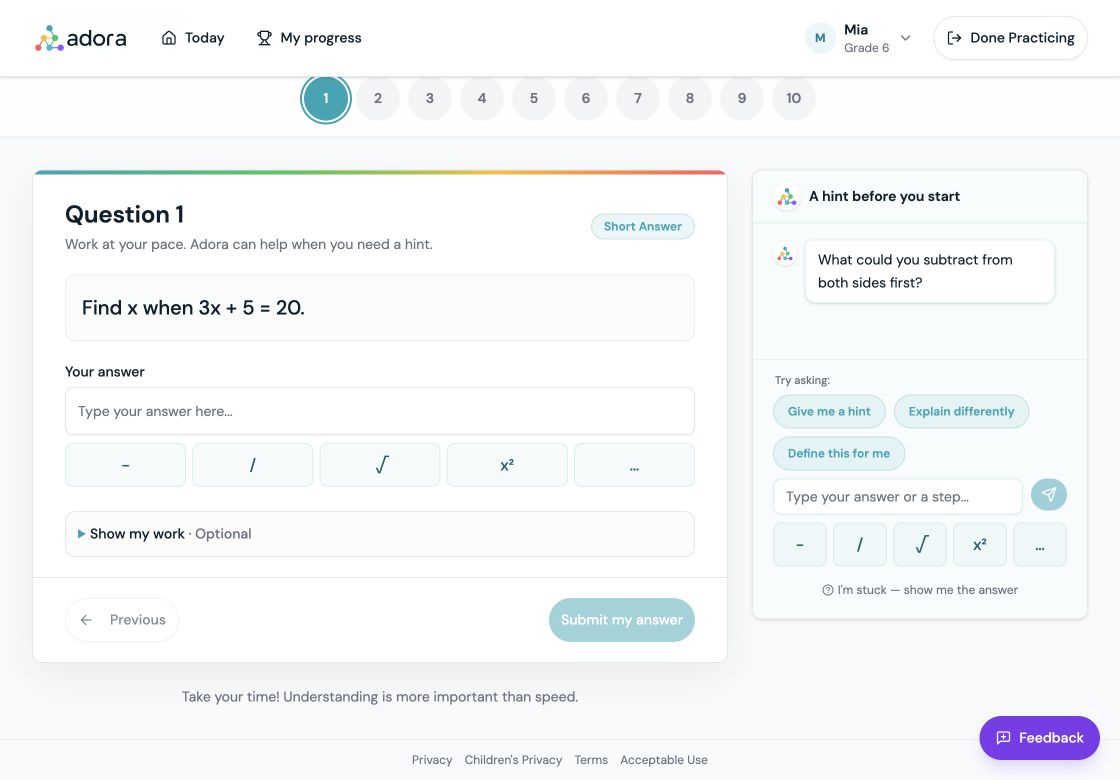Expand Show my work section
The width and height of the screenshot is (1120, 780).
(380, 534)
